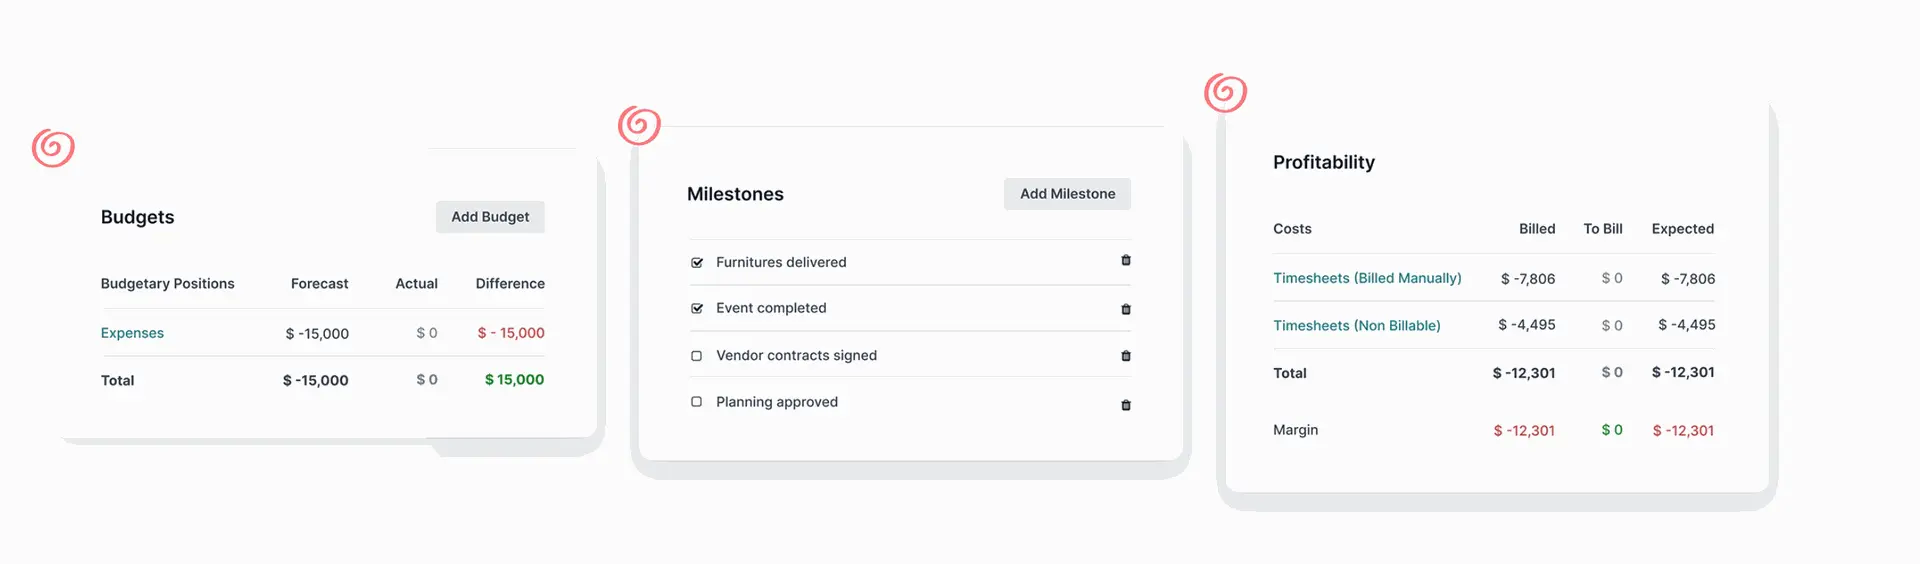Check the Planning approved checkbox

coord(697,402)
